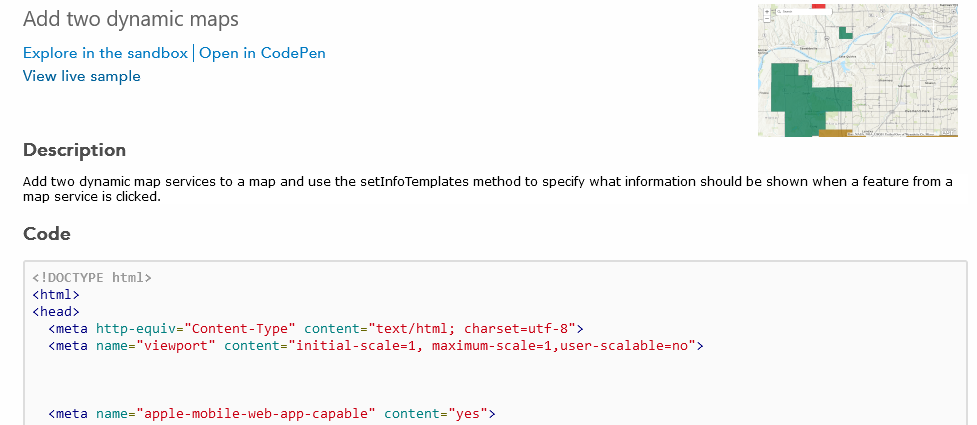The height and width of the screenshot is (425, 977).
Task: Click the Explore in the sandbox link
Action: tap(105, 53)
